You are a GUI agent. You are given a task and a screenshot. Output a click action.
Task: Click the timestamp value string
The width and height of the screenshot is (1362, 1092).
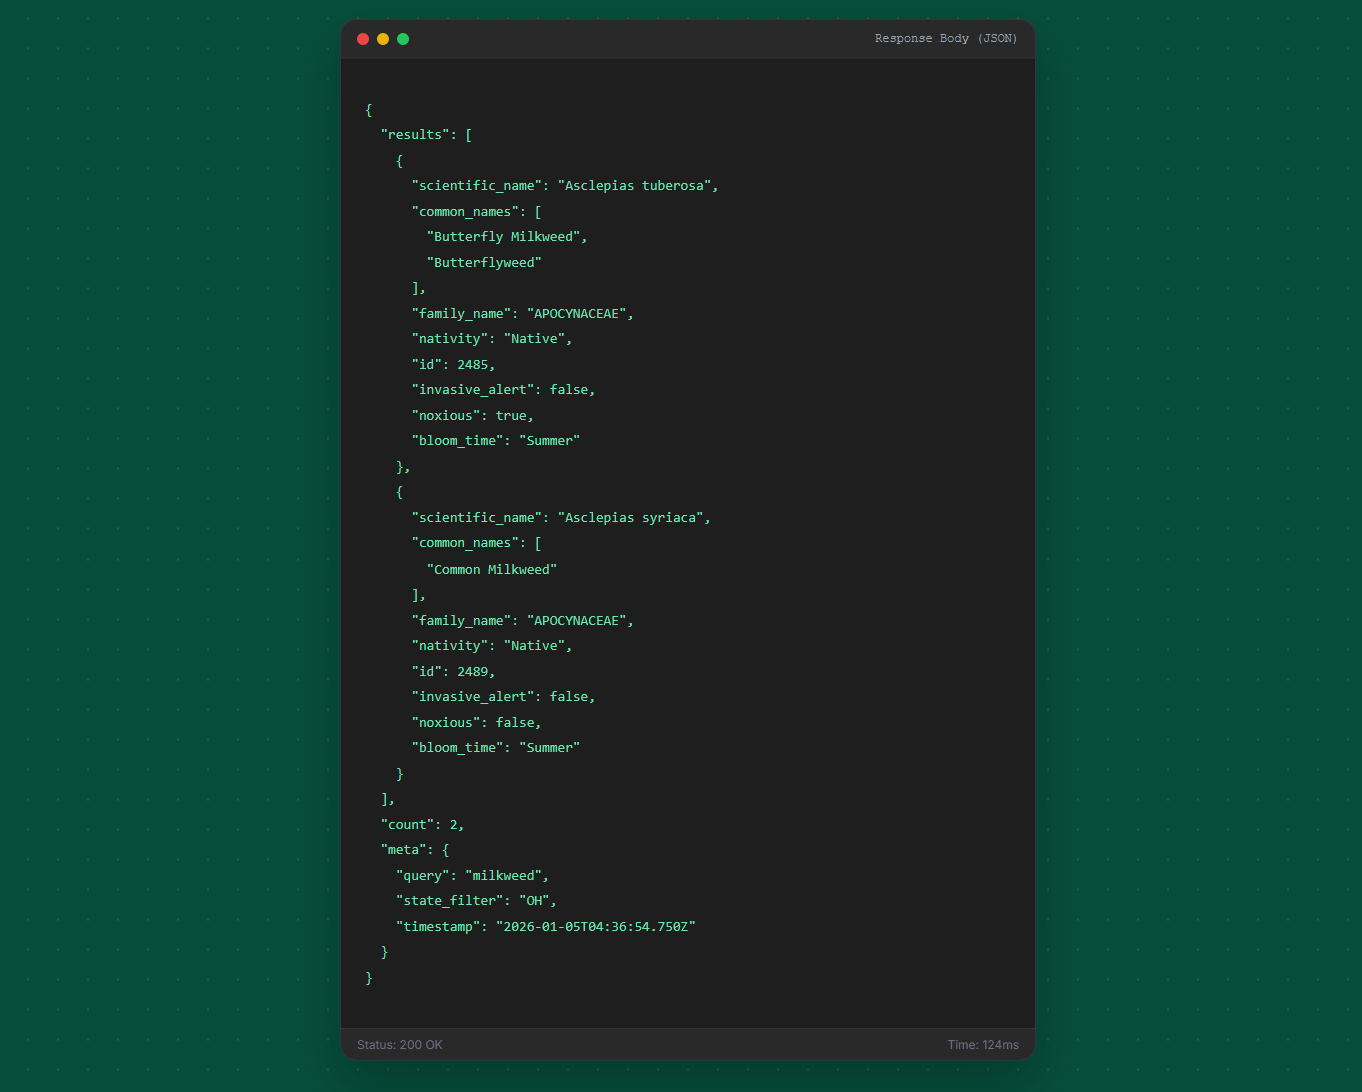[595, 927]
